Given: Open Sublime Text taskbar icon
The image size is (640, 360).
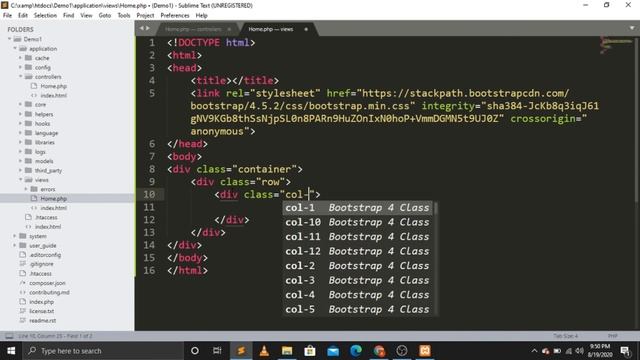Looking at the screenshot, I should pos(241,351).
